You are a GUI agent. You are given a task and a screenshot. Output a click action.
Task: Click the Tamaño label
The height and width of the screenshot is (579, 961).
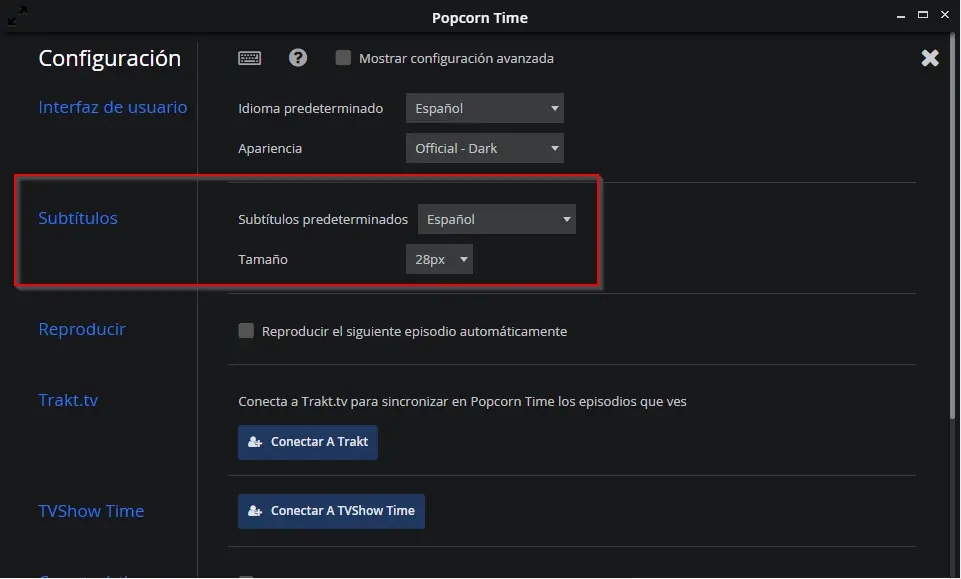[263, 259]
